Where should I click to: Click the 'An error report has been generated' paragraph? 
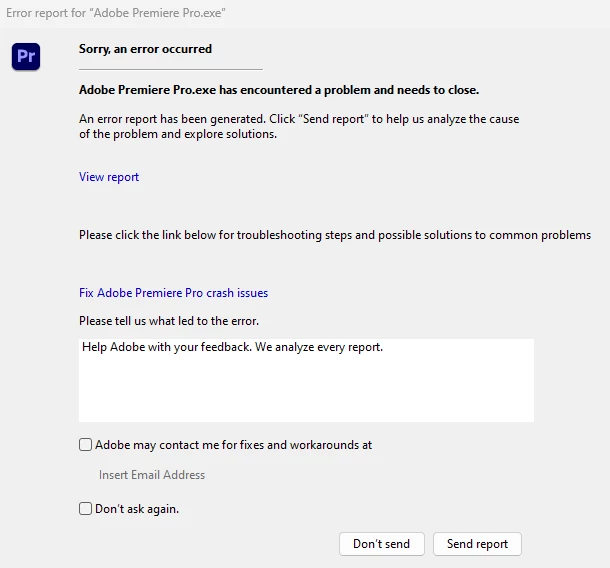pyautogui.click(x=299, y=126)
